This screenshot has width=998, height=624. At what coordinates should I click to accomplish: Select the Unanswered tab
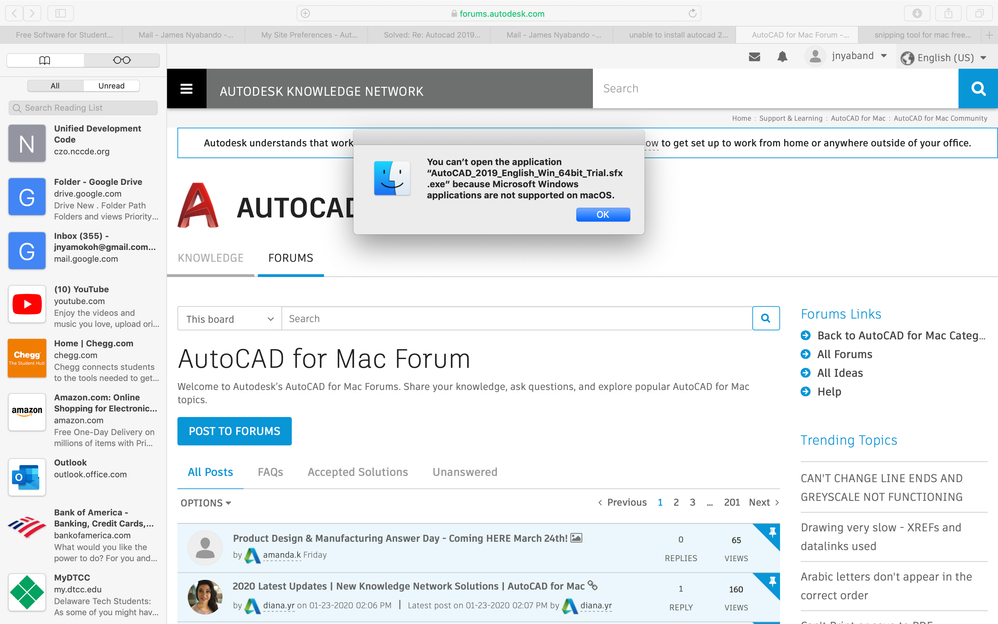click(465, 472)
